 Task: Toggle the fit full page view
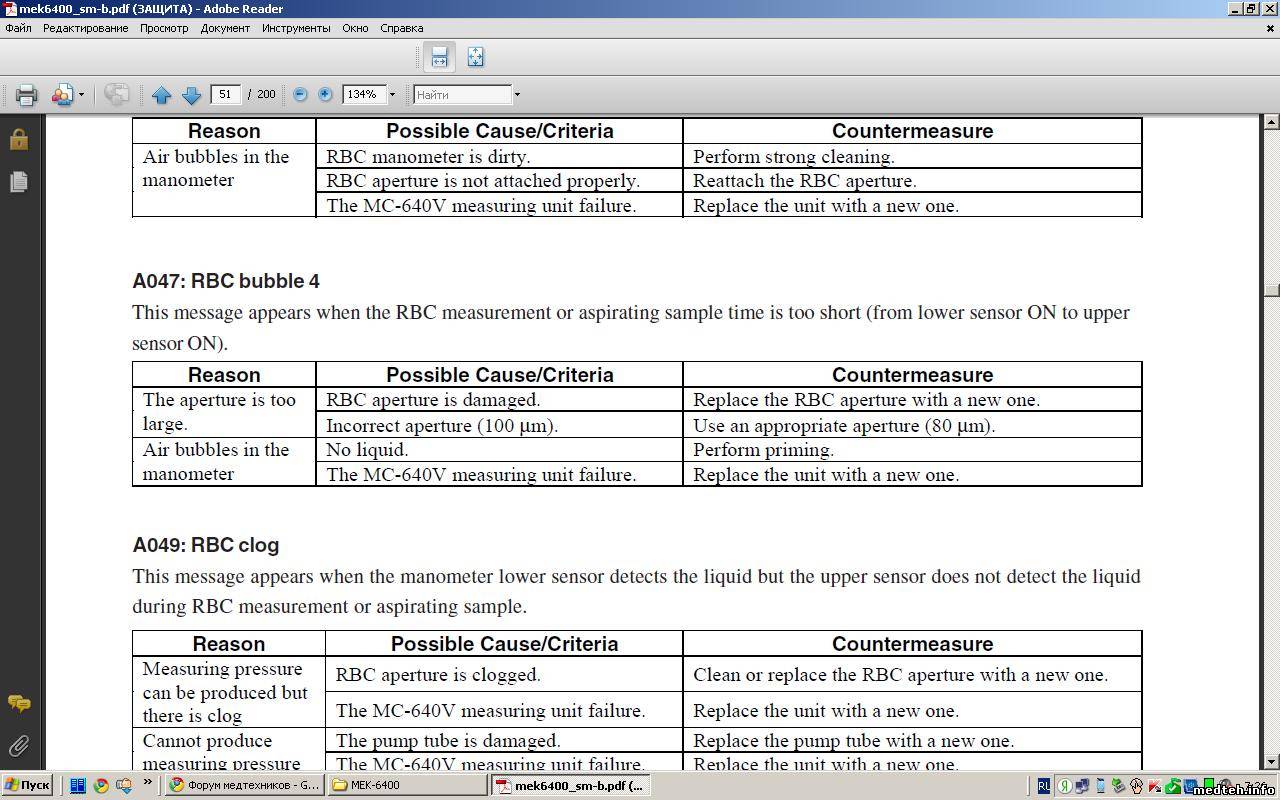[x=475, y=57]
